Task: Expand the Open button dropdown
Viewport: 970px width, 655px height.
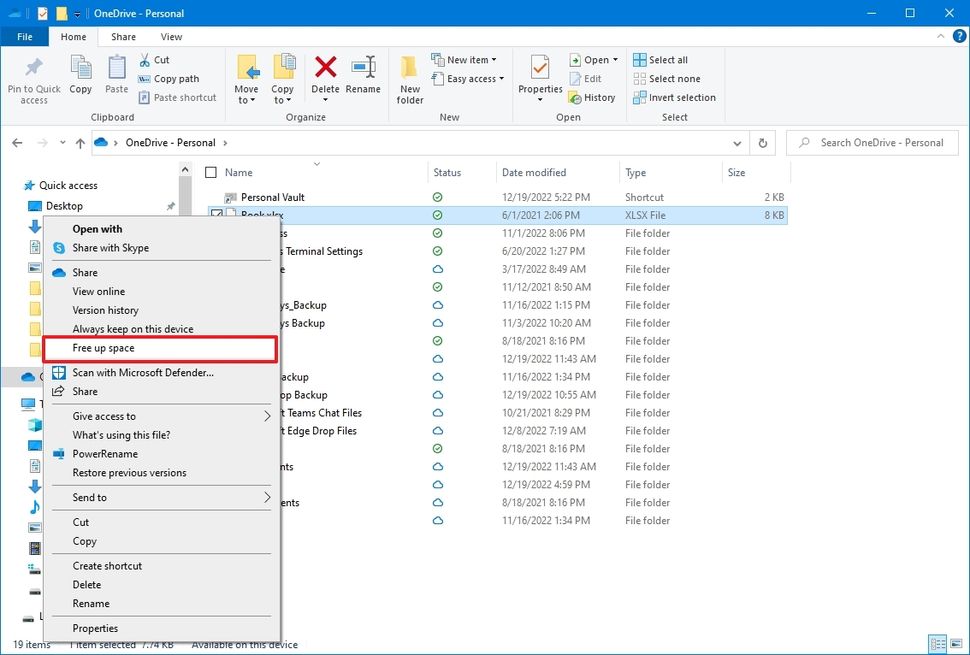Action: [x=616, y=60]
